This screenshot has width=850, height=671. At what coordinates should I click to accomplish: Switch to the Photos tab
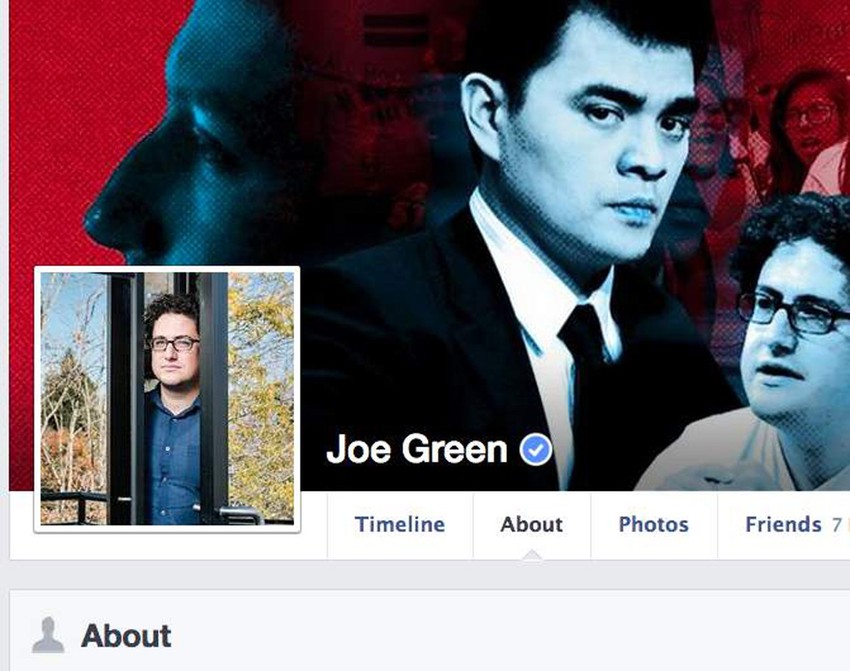point(654,525)
